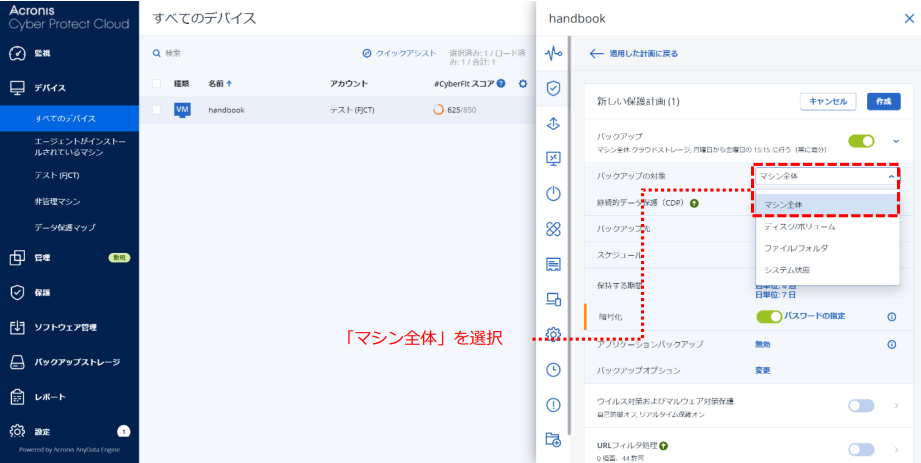Click the キャンセル button
Screen dimensions: 921x463
[828, 101]
